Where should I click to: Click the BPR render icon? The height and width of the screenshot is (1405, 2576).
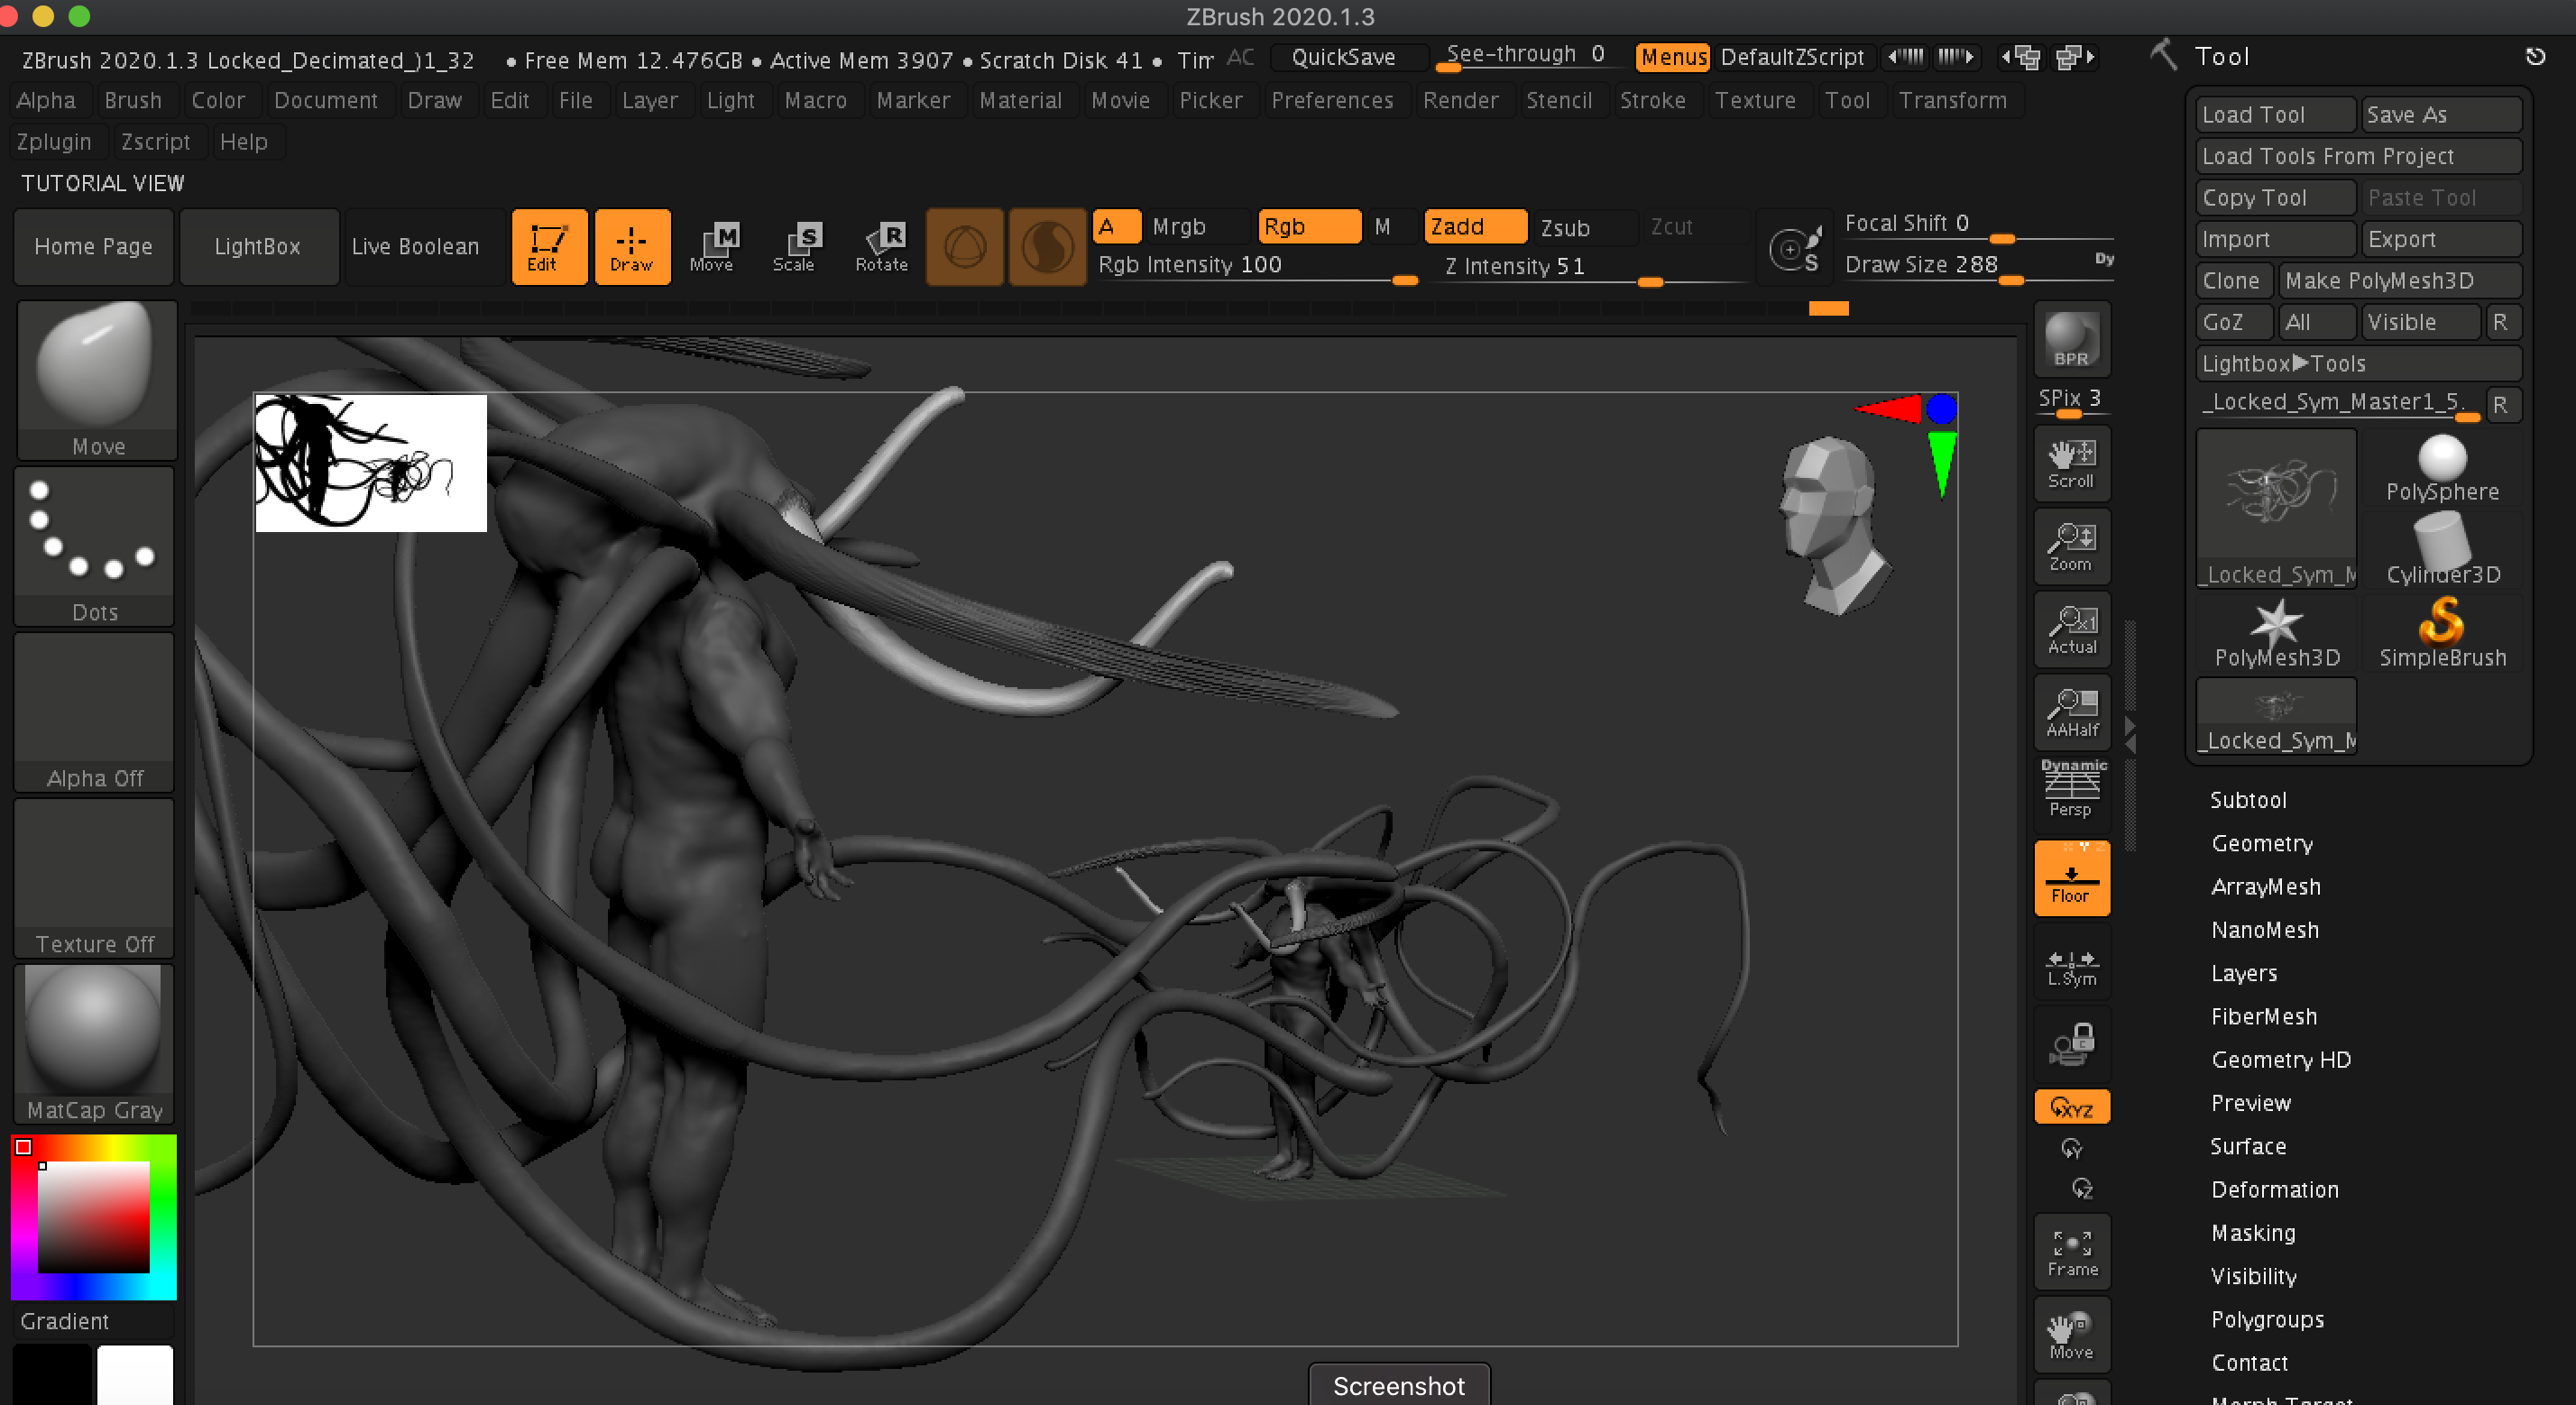[2071, 339]
